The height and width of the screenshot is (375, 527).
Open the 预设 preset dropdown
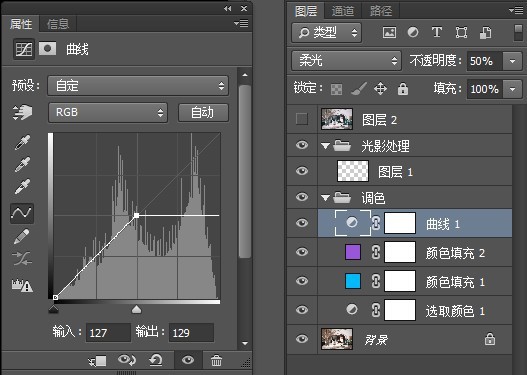pos(138,86)
